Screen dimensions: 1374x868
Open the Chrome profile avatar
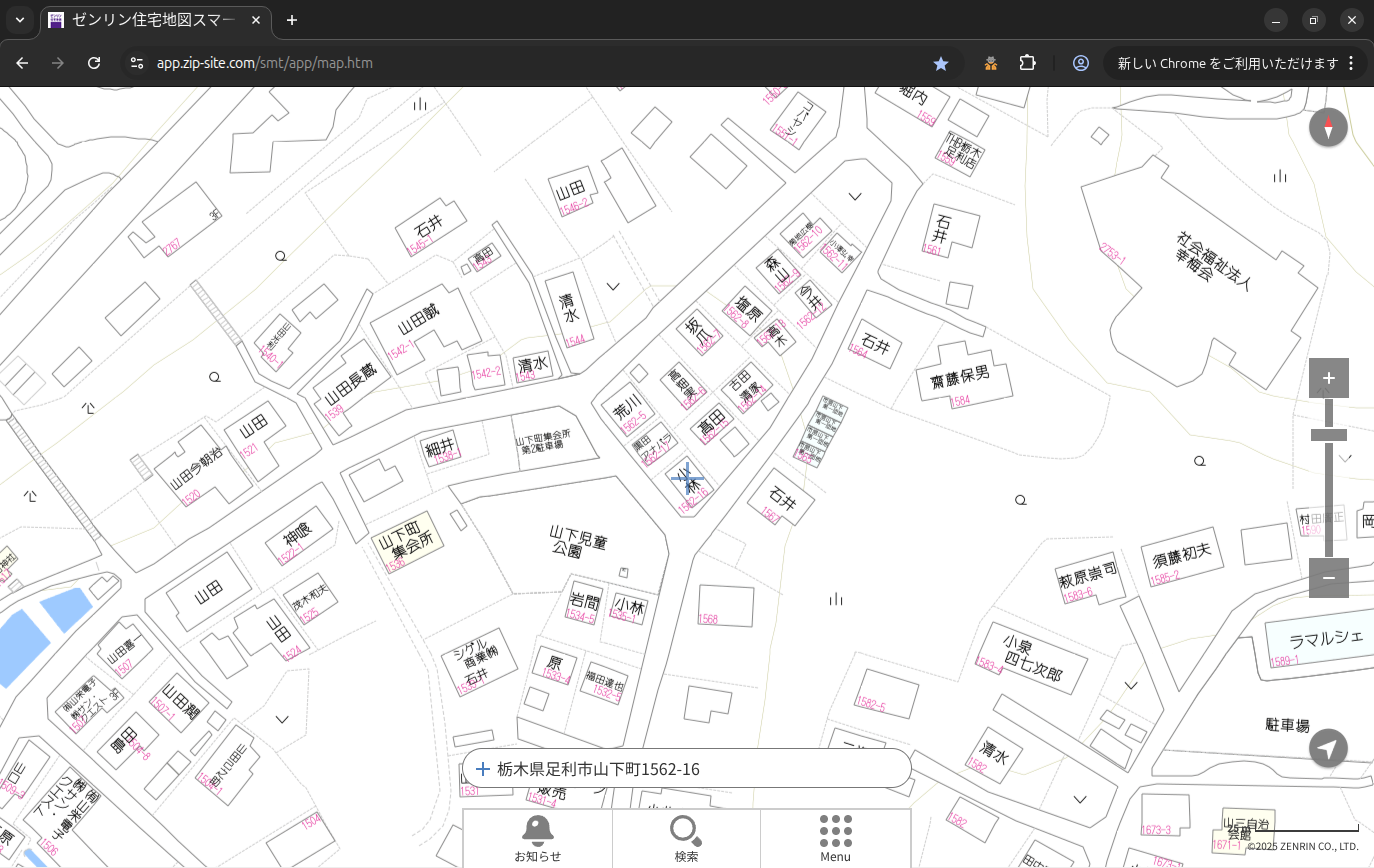click(1081, 63)
